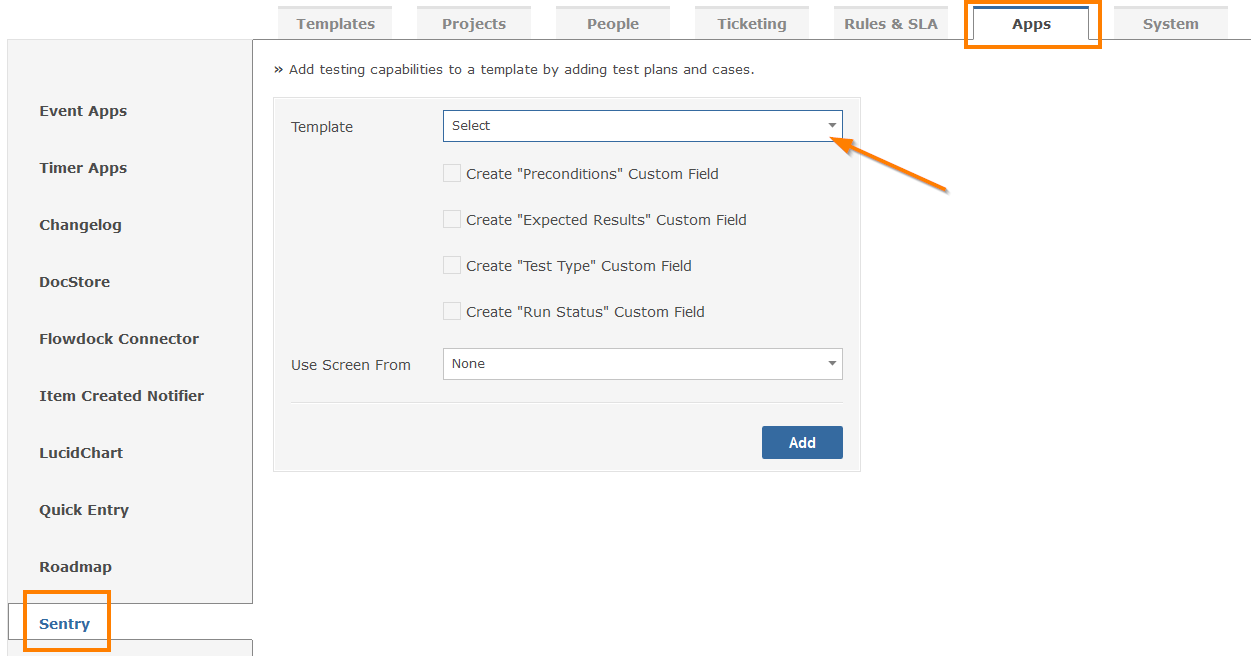Select Timer Apps in sidebar
This screenshot has width=1251, height=656.
click(83, 168)
